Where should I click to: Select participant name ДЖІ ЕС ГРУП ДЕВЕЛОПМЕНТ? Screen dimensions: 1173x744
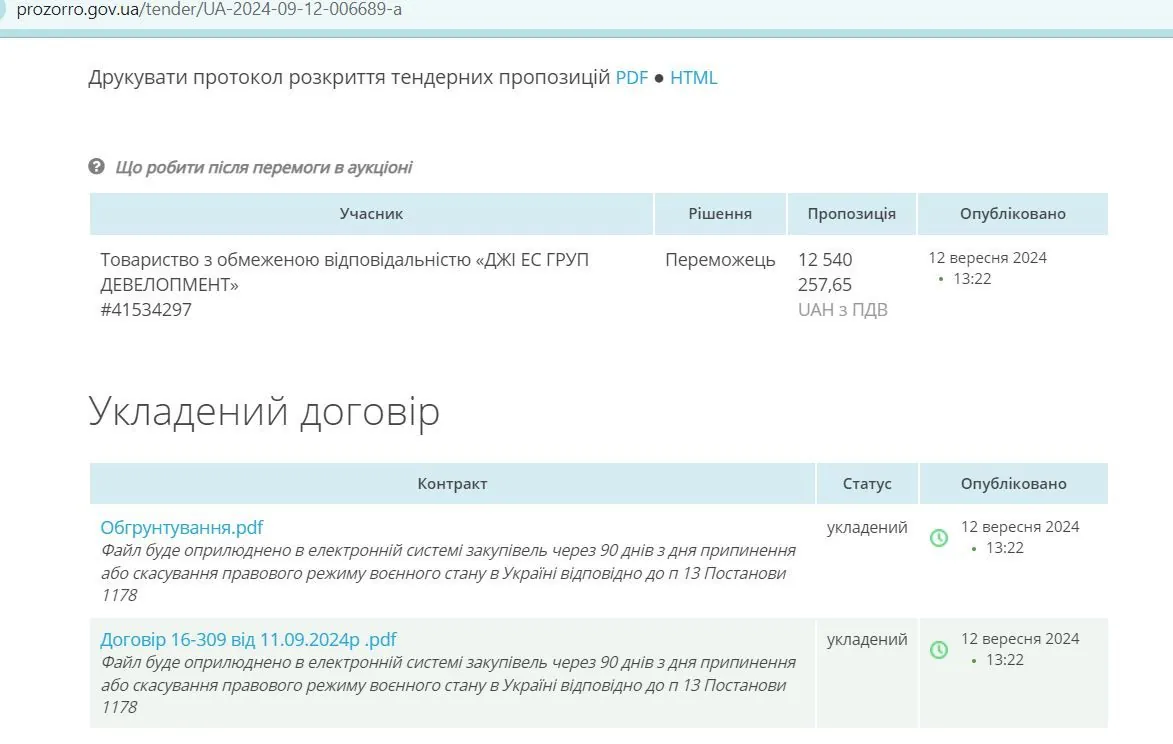click(x=345, y=272)
